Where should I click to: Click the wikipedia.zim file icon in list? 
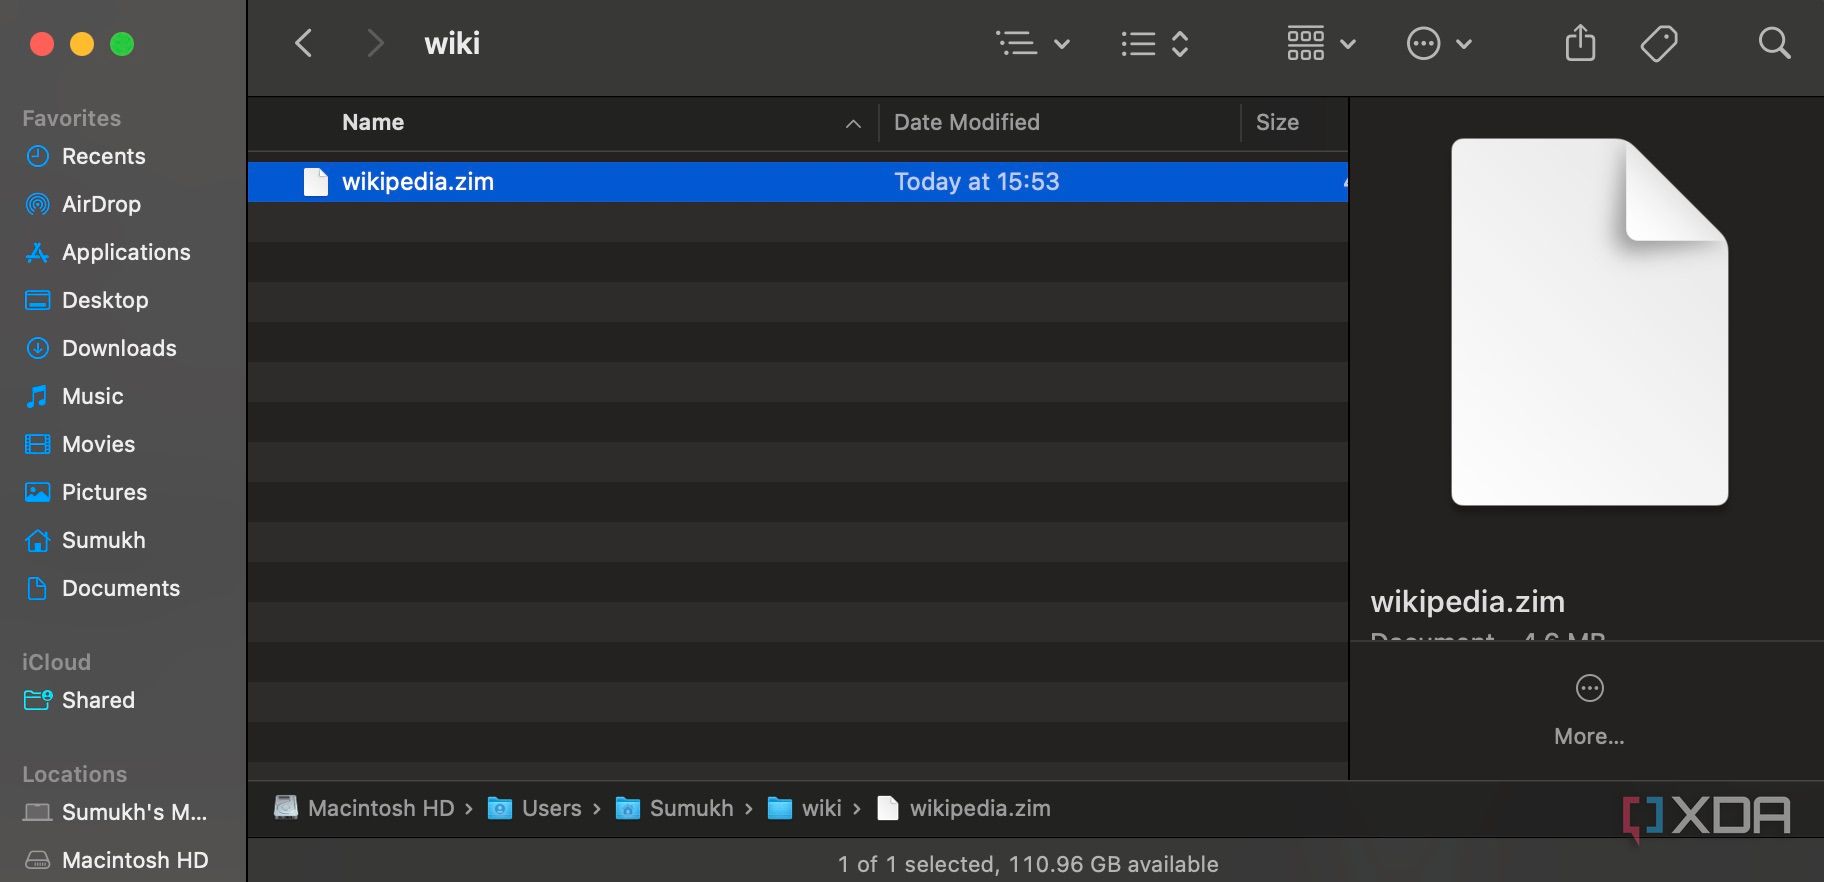(x=316, y=182)
